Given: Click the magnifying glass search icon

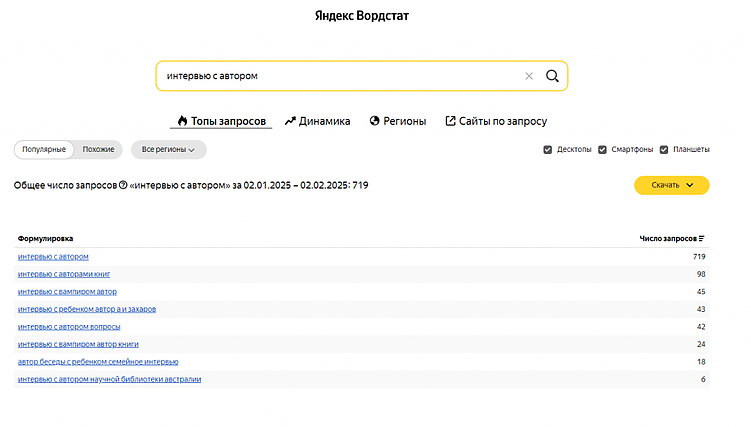Looking at the screenshot, I should tap(552, 76).
